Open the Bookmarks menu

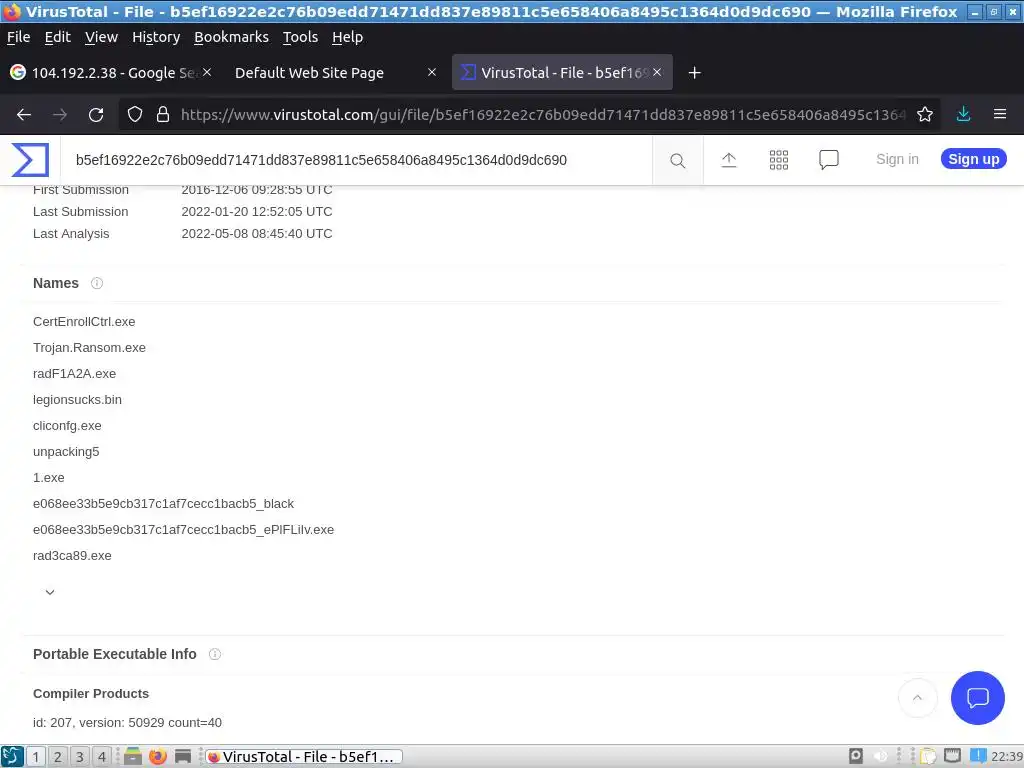tap(231, 37)
